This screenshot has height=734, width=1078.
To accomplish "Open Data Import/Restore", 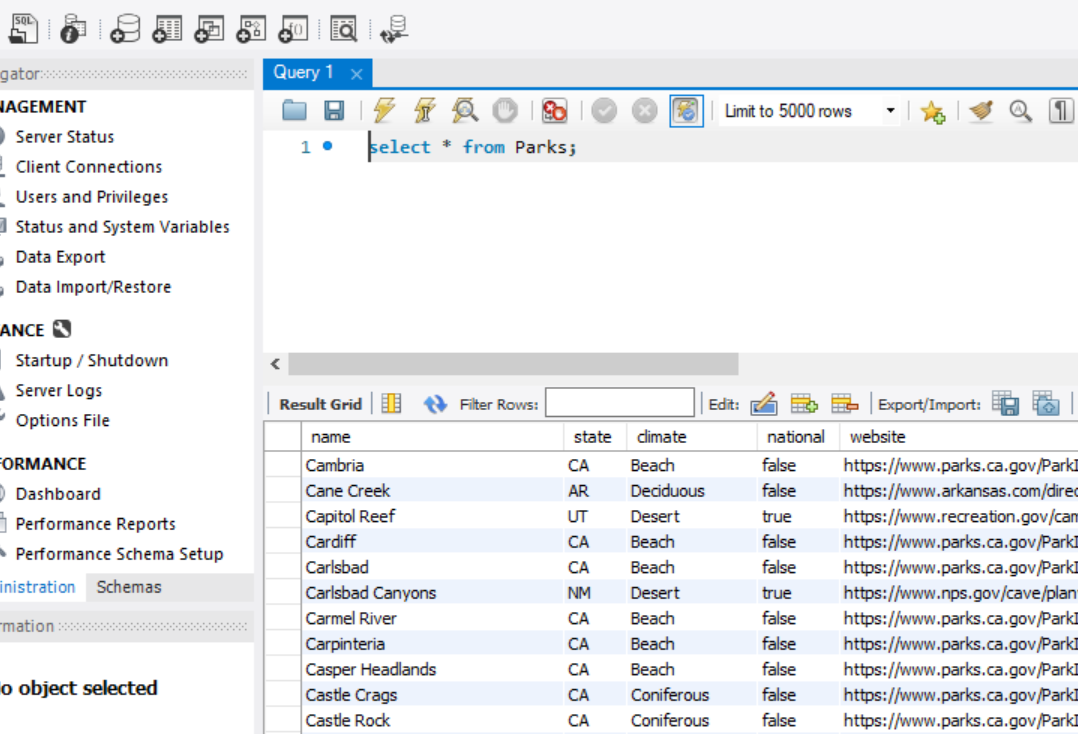I will click(93, 287).
